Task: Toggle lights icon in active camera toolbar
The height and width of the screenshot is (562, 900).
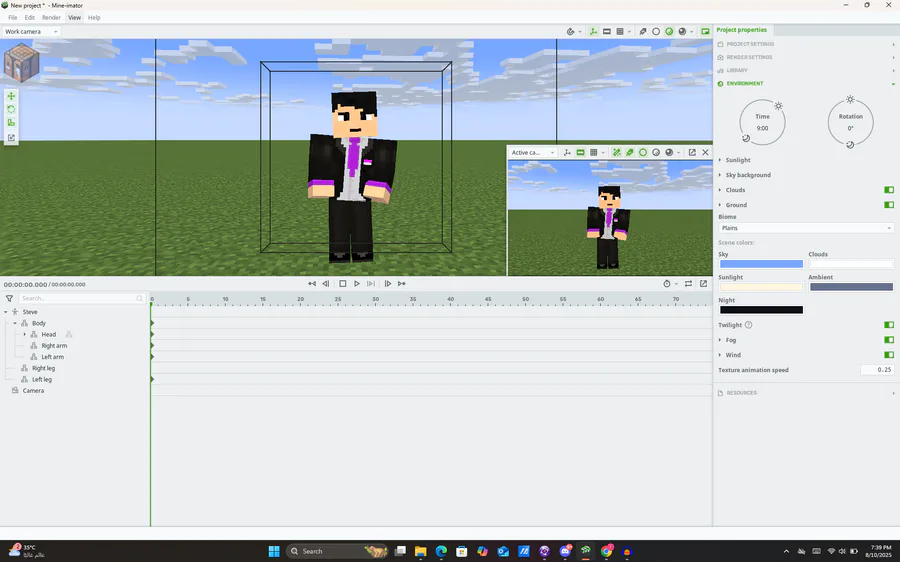Action: coord(630,153)
